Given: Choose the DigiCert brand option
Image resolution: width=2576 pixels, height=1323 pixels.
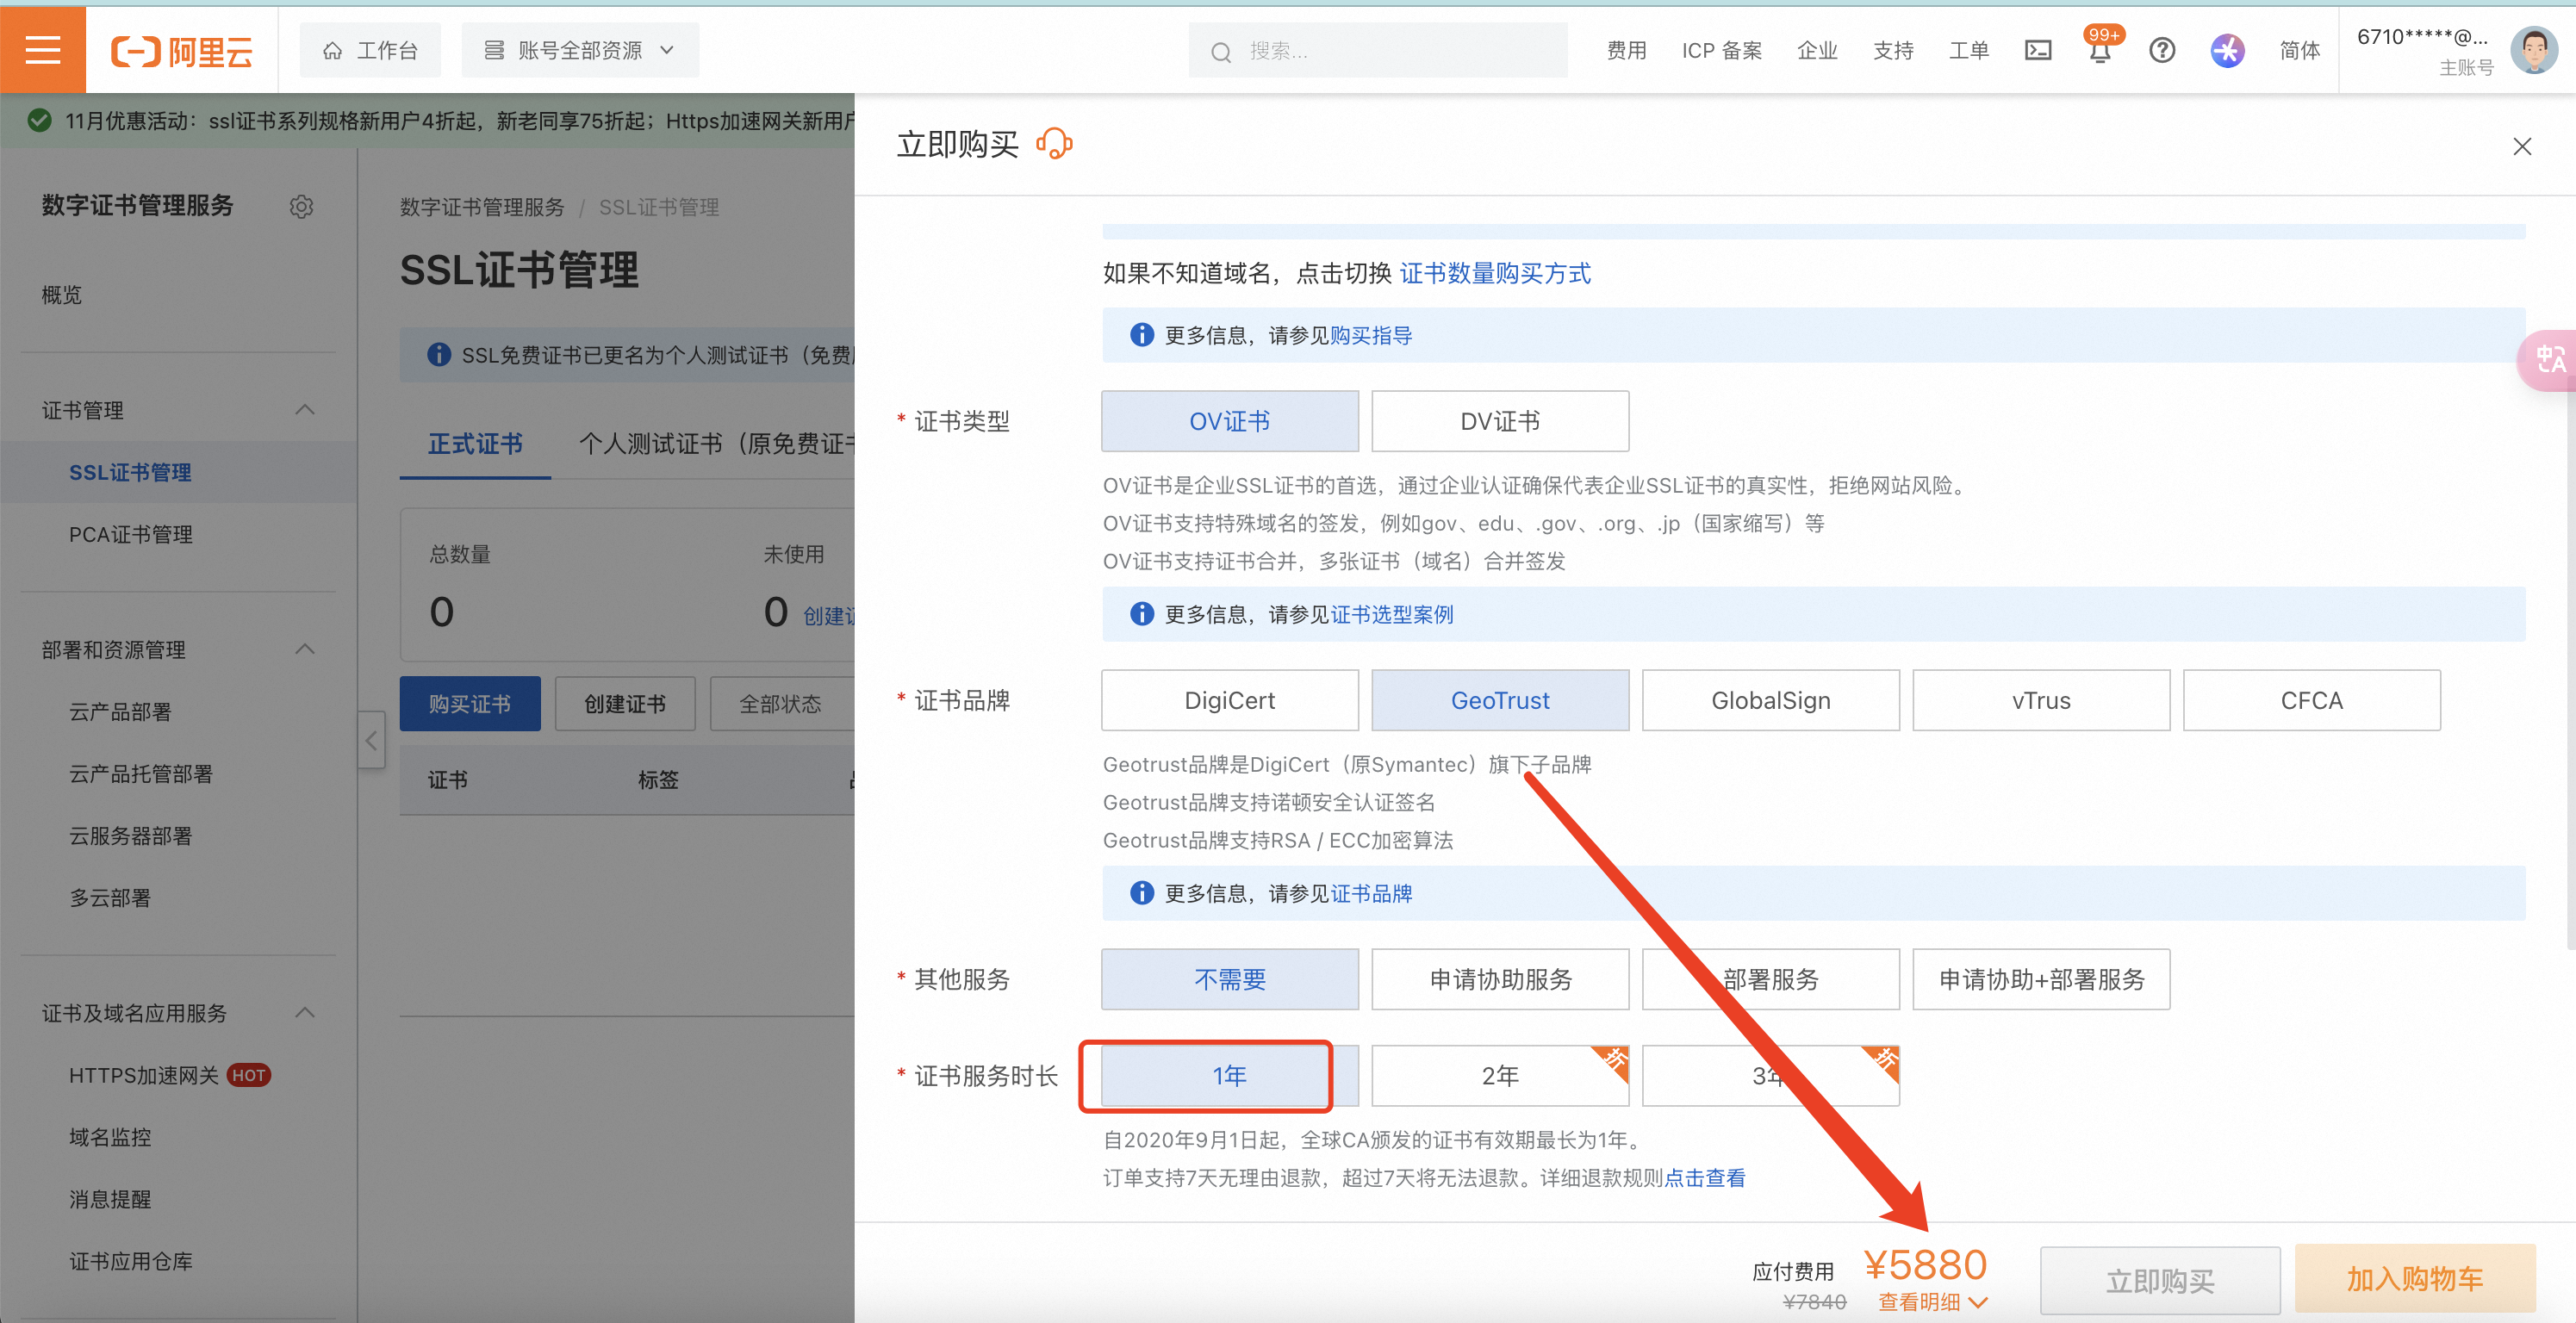Looking at the screenshot, I should pyautogui.click(x=1229, y=700).
